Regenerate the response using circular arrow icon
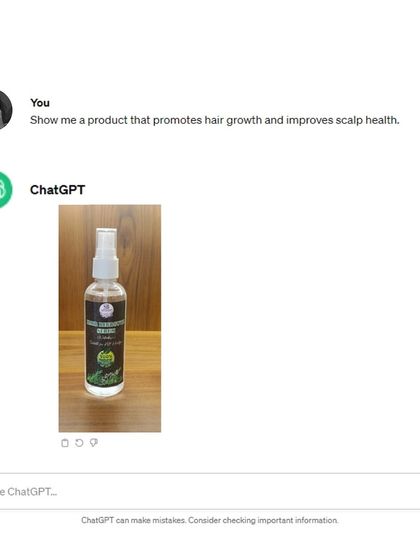The height and width of the screenshot is (560, 420). 79,443
